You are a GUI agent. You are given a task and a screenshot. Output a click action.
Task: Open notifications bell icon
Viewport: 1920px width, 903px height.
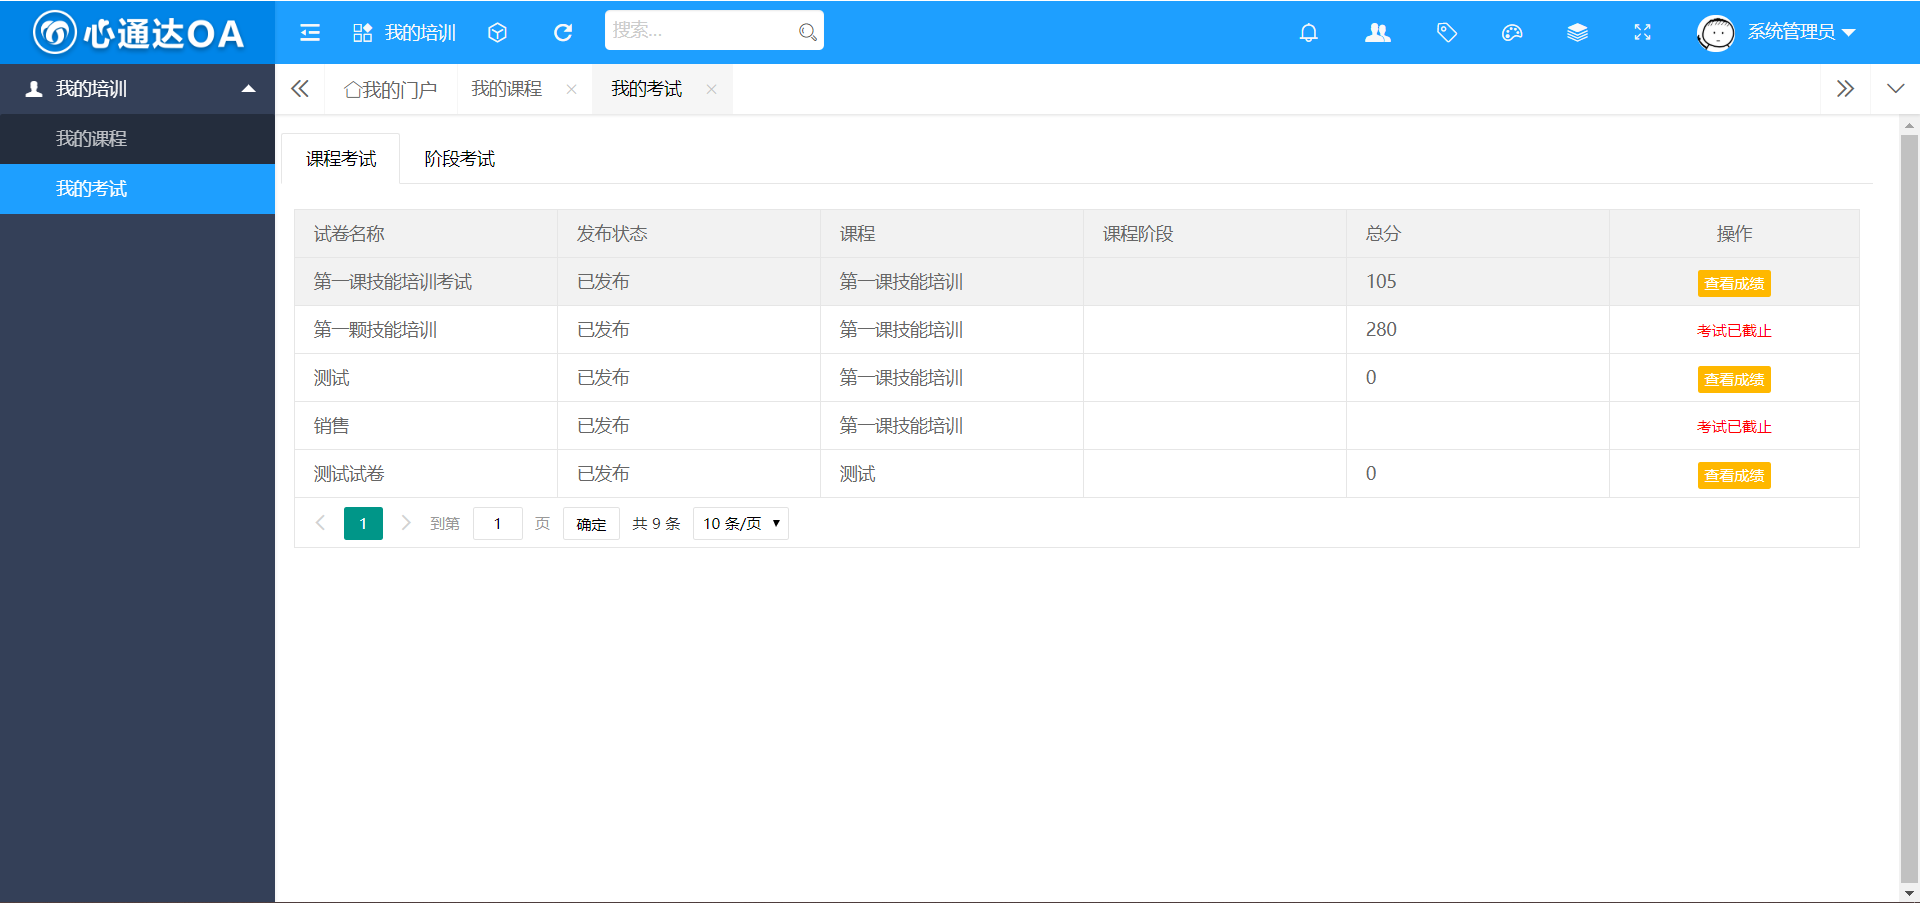pyautogui.click(x=1308, y=33)
